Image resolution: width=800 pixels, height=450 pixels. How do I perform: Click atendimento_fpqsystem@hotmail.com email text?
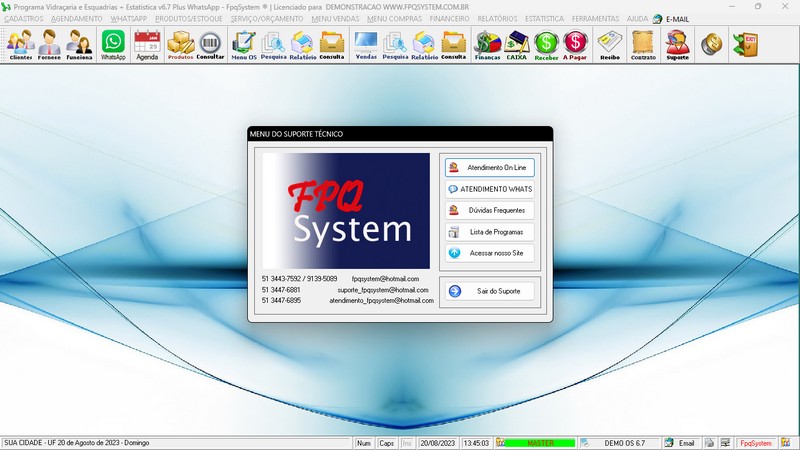[381, 301]
